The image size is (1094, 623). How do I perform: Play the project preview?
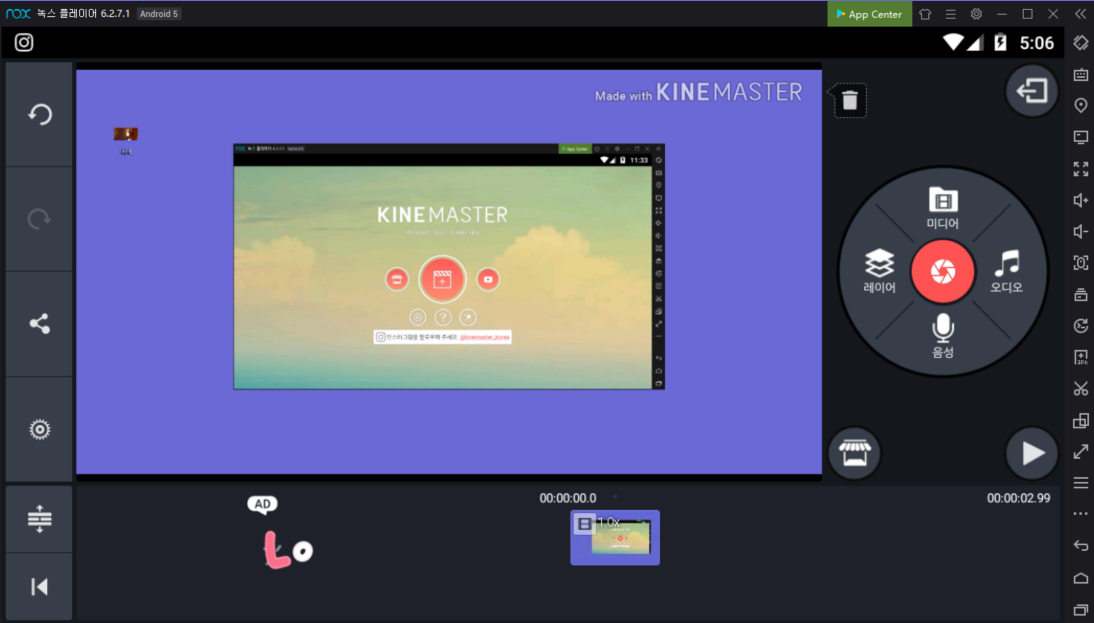(x=1031, y=453)
